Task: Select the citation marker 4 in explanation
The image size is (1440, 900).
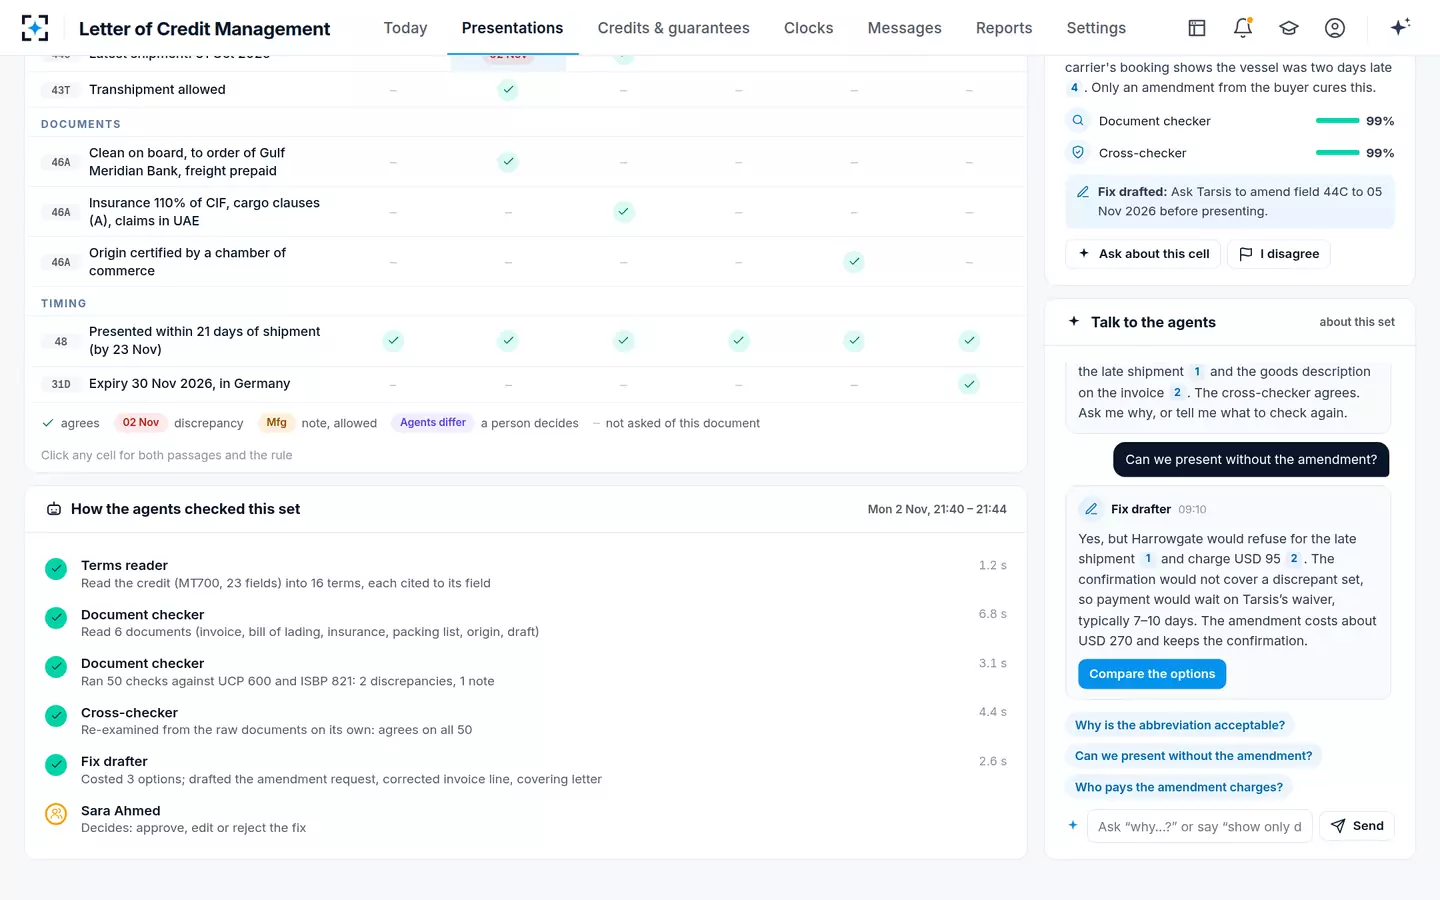Action: [1074, 88]
